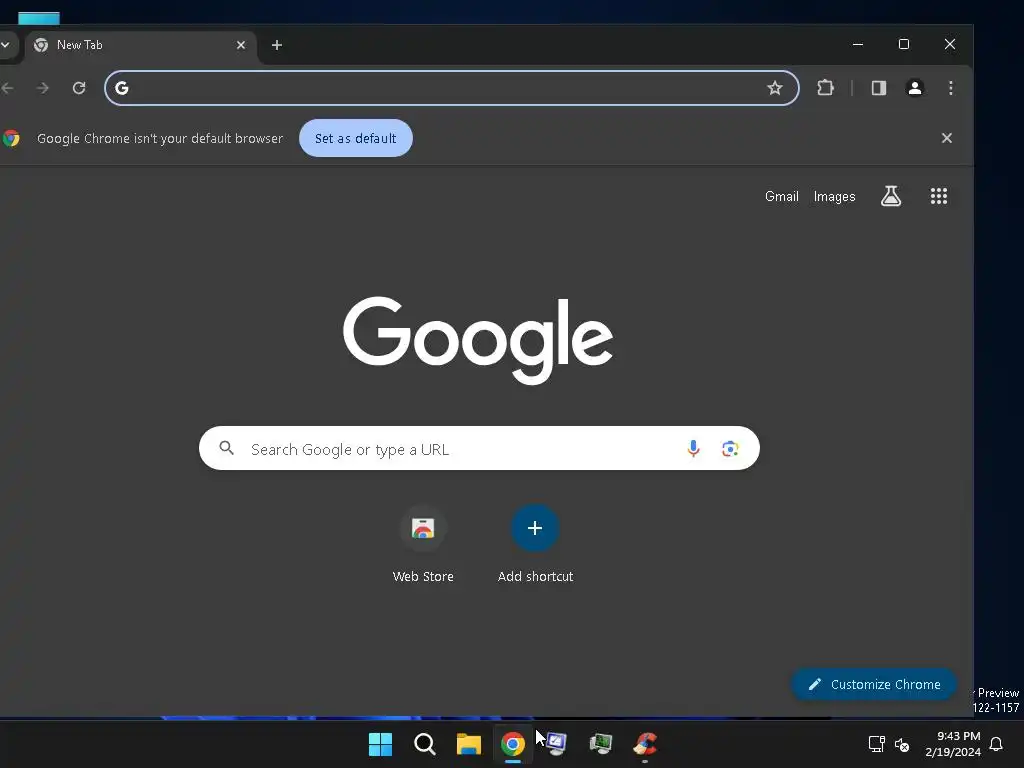Screen dimensions: 1024x768
Task: Maximize the Chrome window
Action: [904, 44]
